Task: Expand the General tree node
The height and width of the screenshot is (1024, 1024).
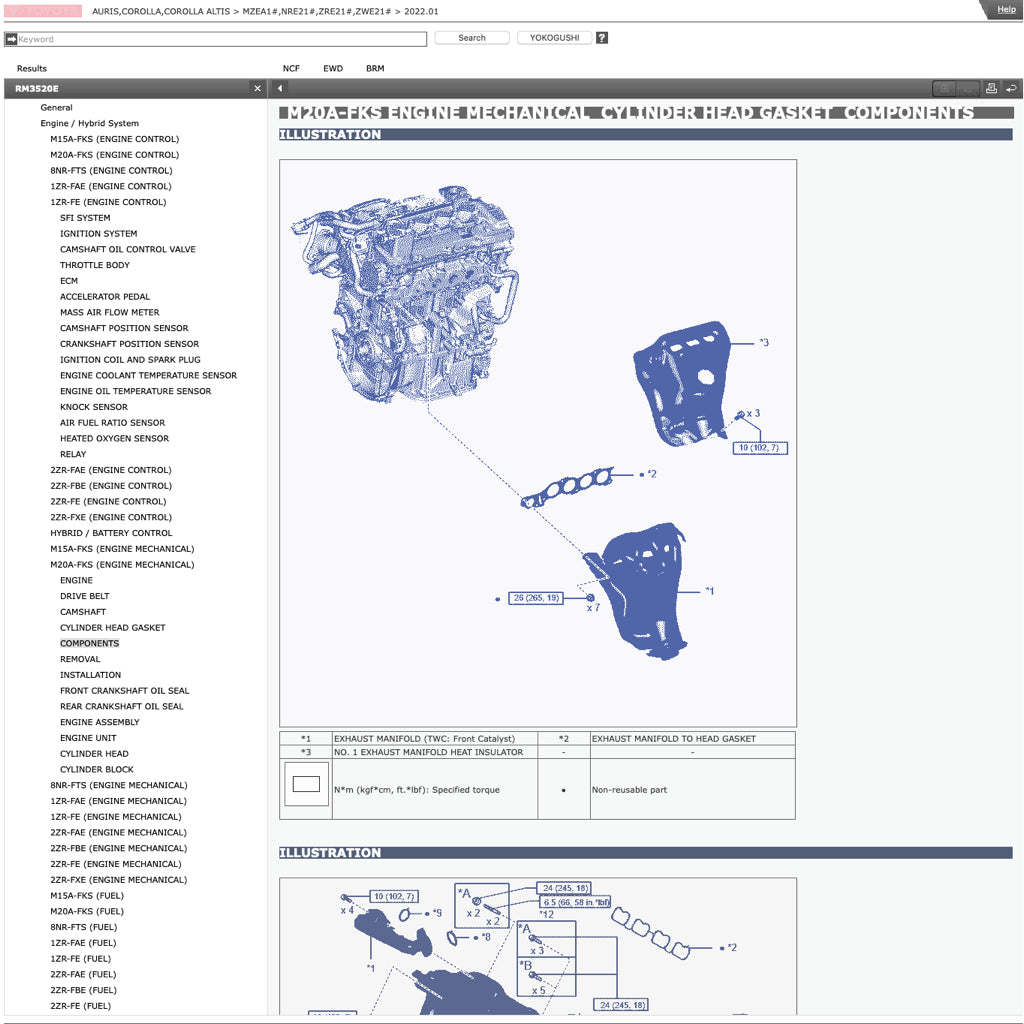Action: click(56, 108)
